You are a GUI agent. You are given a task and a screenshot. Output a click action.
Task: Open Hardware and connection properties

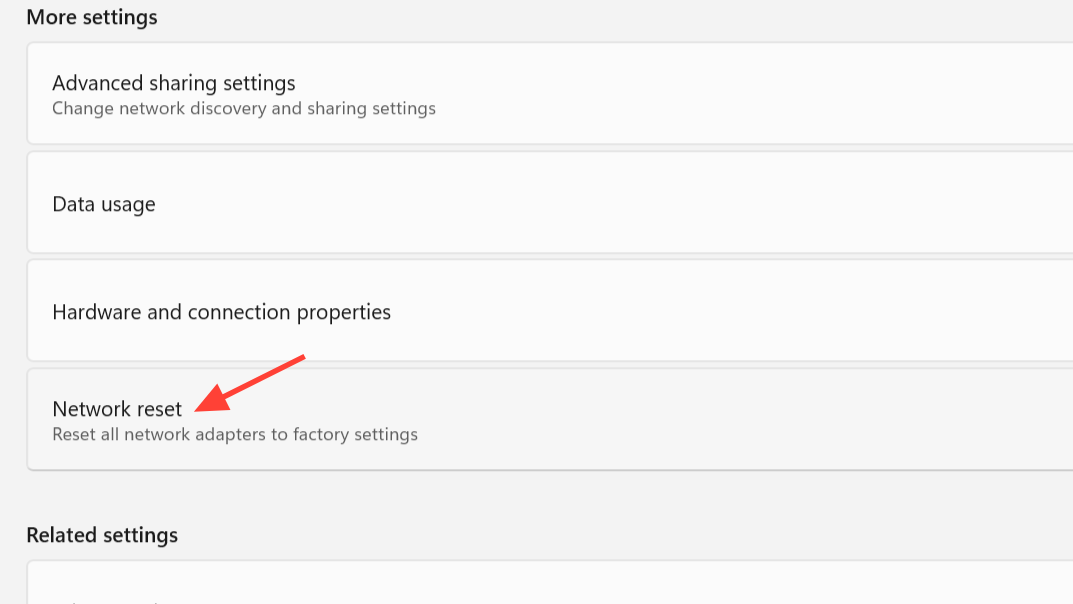pyautogui.click(x=221, y=312)
